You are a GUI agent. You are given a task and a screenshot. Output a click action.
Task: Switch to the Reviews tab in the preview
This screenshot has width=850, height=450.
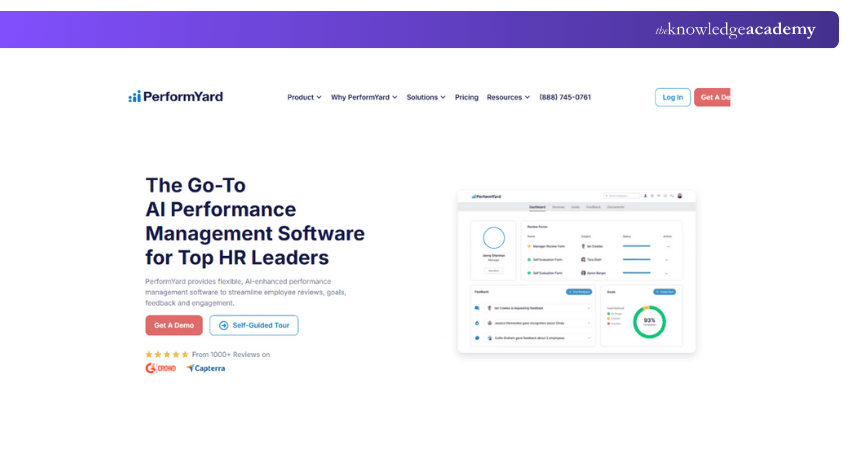pos(558,207)
